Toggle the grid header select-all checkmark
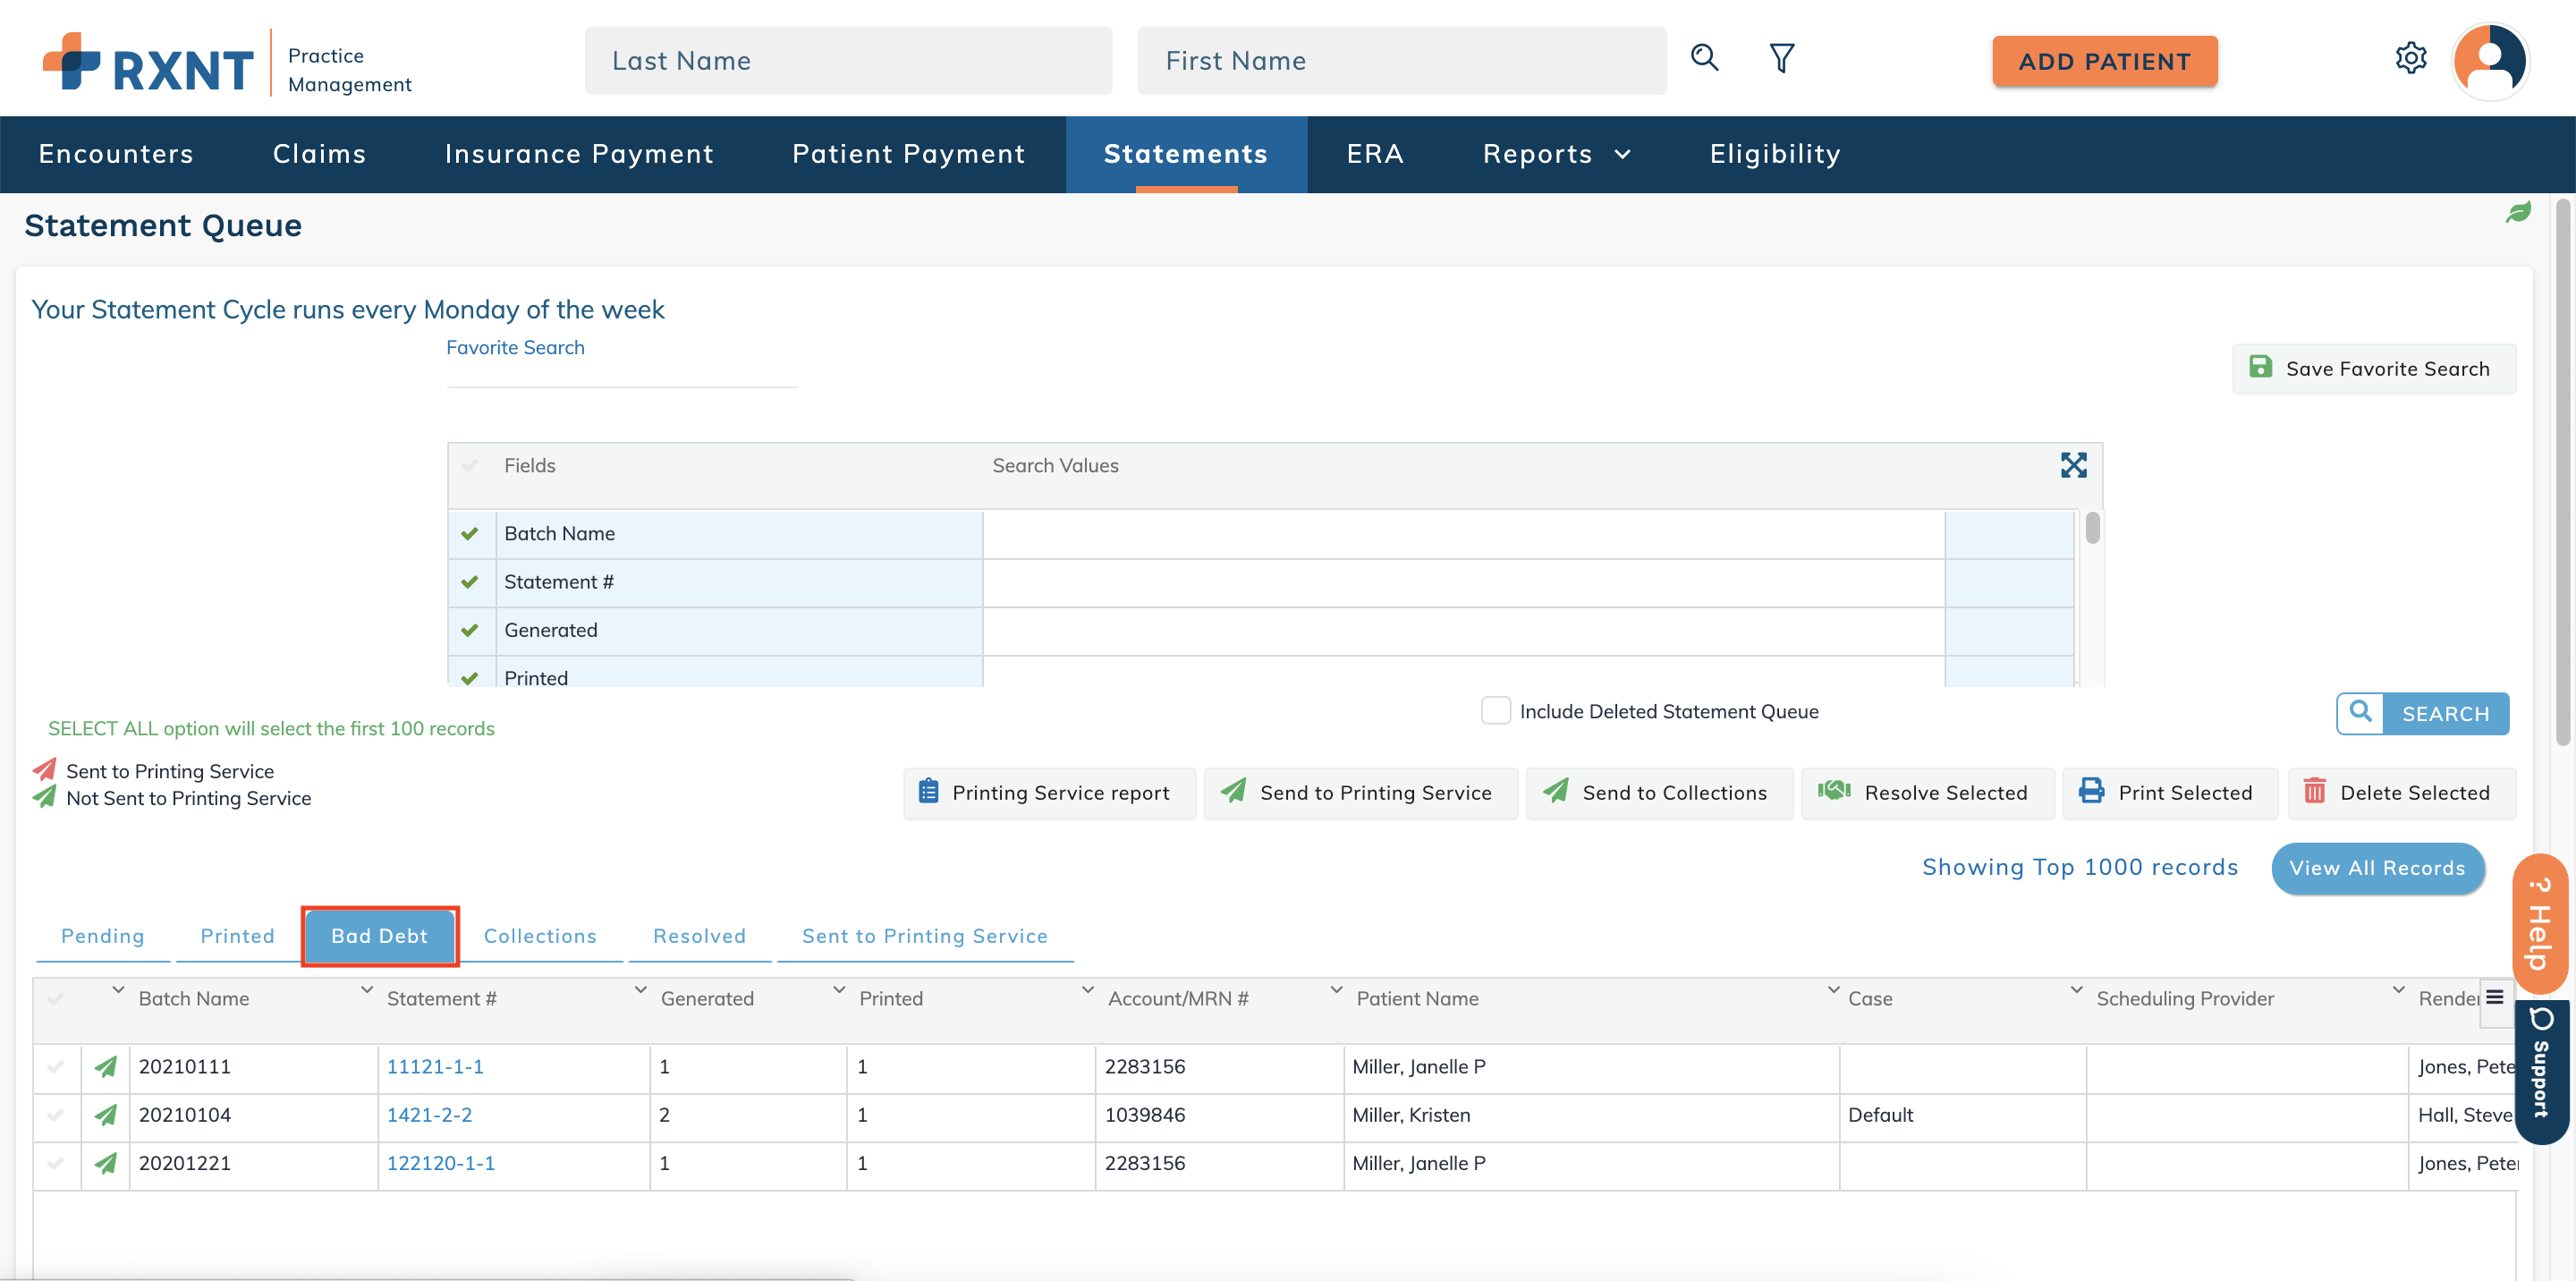This screenshot has height=1281, width=2576. pos(56,998)
